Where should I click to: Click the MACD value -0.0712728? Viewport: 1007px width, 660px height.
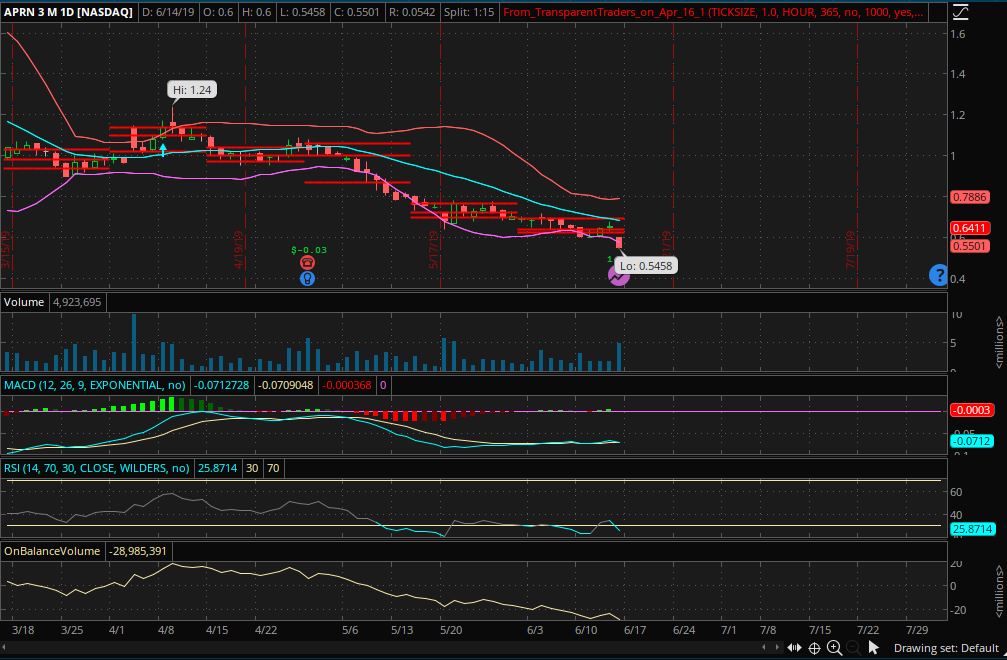click(x=222, y=385)
